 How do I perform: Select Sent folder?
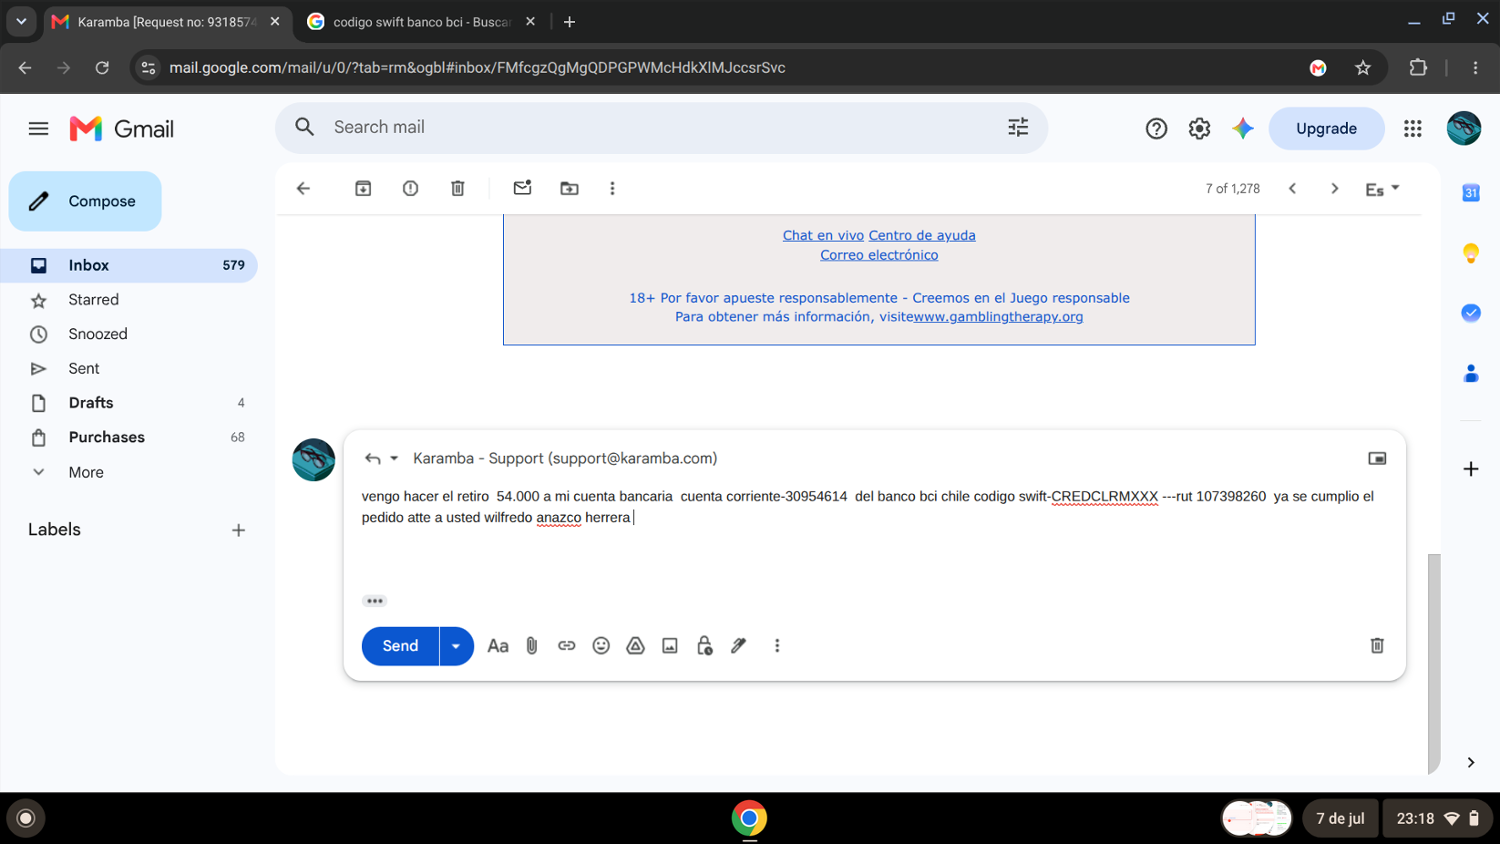tap(129, 369)
